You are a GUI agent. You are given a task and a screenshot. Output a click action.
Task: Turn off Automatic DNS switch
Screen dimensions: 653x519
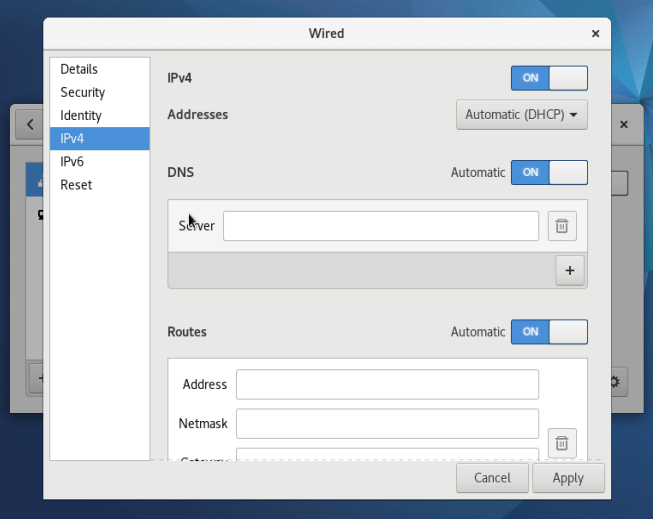549,172
